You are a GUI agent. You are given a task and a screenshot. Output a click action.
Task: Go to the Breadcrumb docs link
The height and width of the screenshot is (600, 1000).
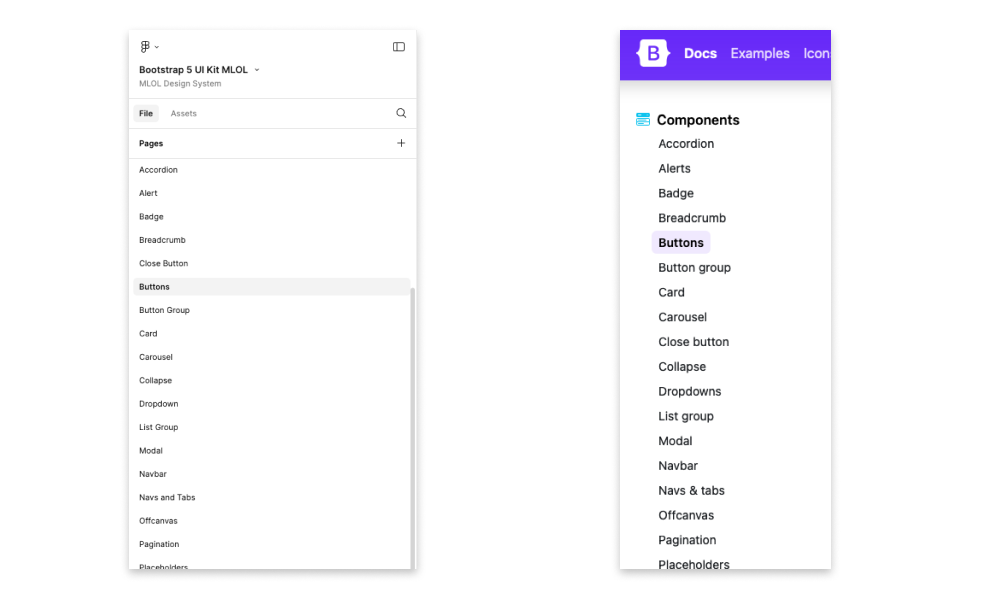pyautogui.click(x=692, y=218)
